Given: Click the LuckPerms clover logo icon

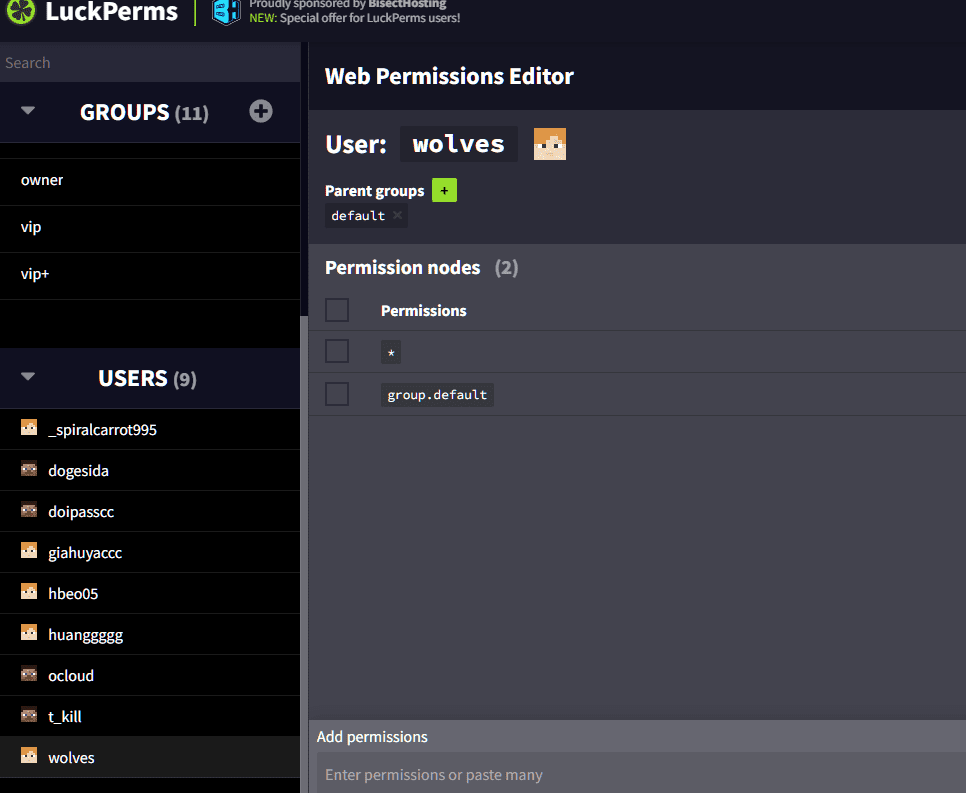Looking at the screenshot, I should 19,12.
